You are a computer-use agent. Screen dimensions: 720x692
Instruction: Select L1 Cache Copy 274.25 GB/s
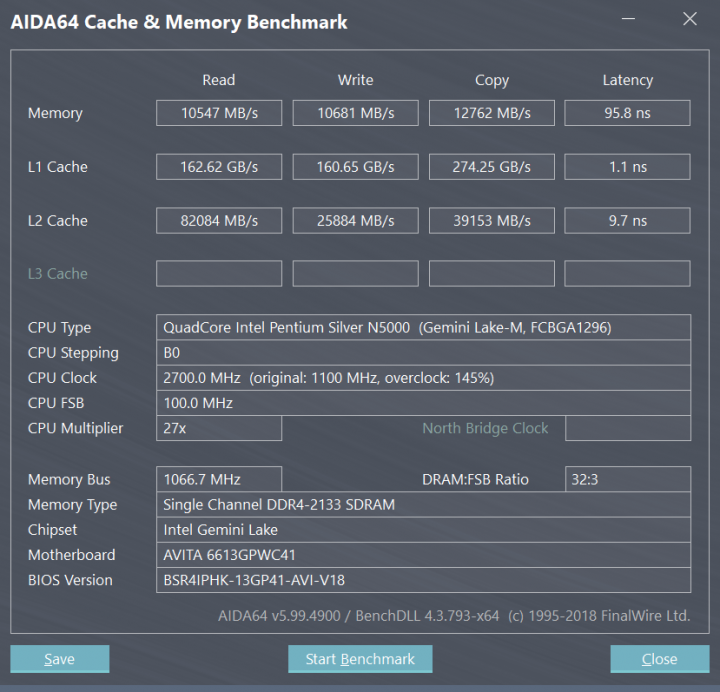click(x=492, y=167)
